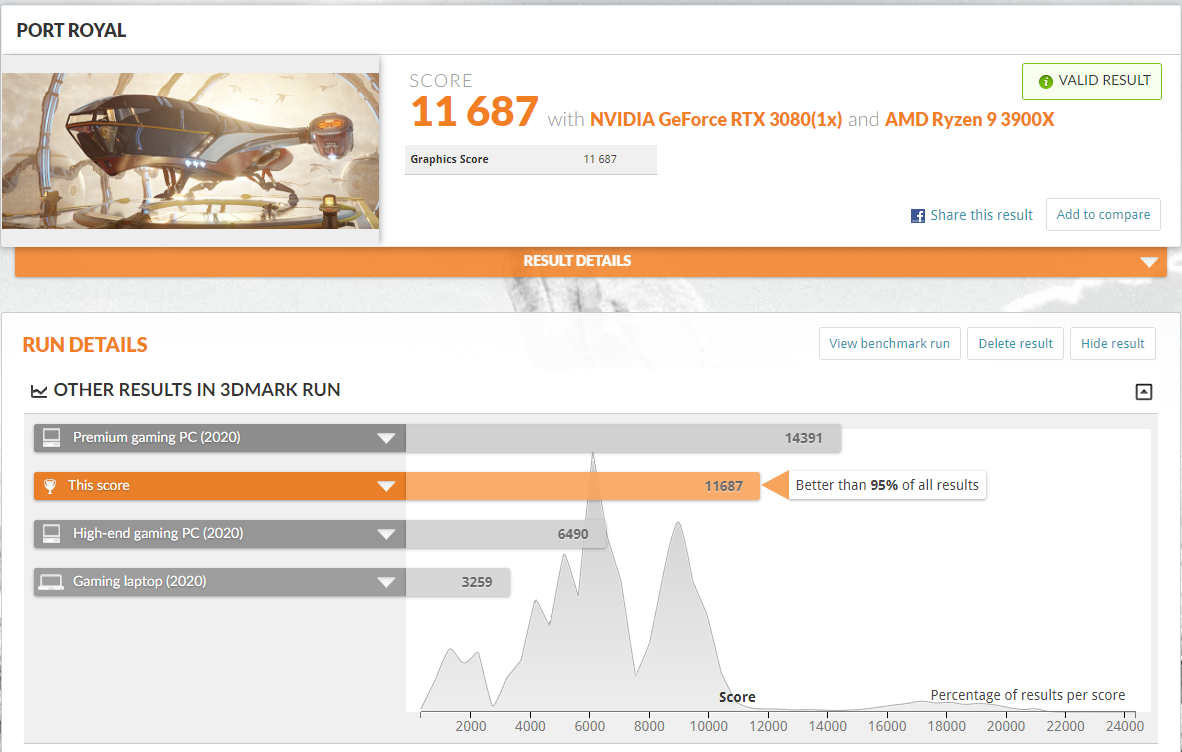Click the laptop icon for Gaming laptop
Screen dimensions: 1182x752
point(51,582)
